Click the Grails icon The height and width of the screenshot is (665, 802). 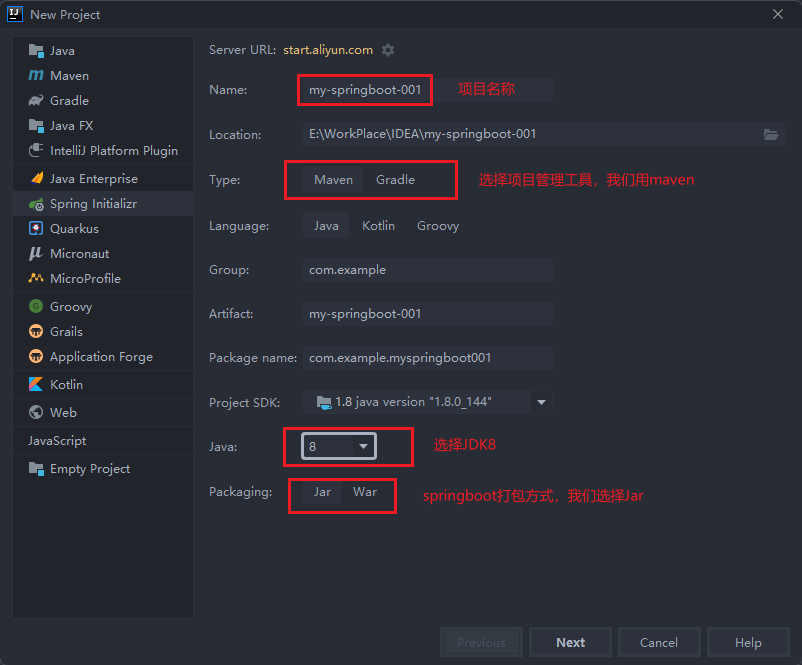(x=36, y=331)
